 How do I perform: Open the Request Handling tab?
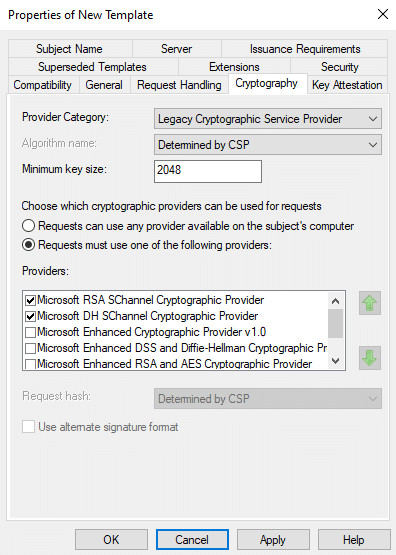pos(179,85)
